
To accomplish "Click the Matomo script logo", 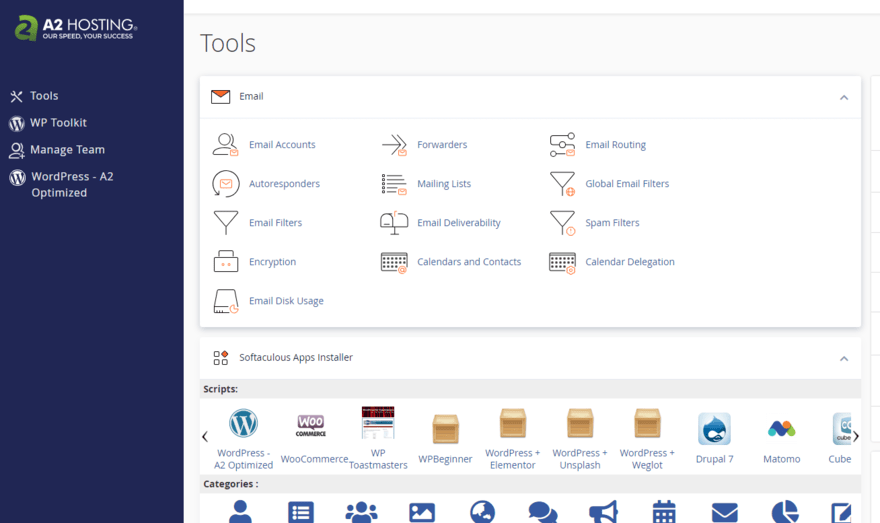I will click(782, 429).
